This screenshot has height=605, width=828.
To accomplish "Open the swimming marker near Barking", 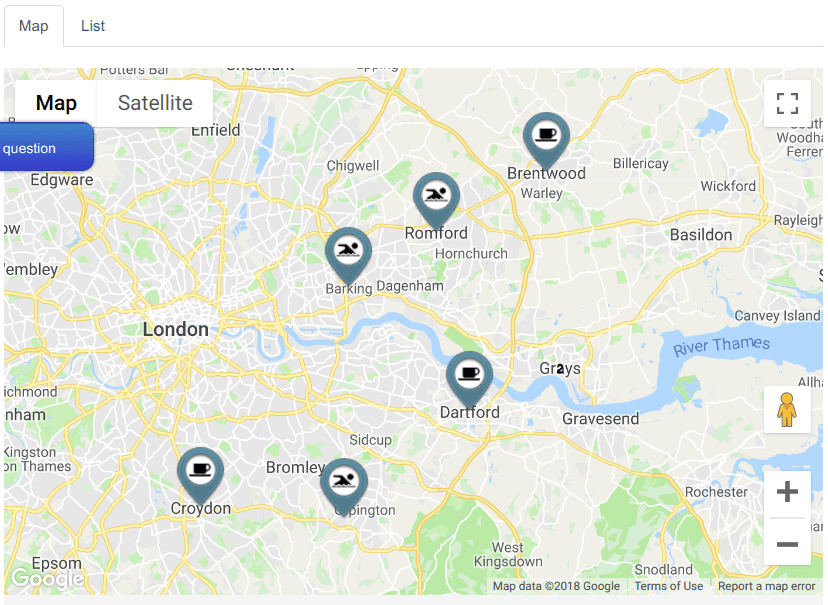I will [x=348, y=254].
